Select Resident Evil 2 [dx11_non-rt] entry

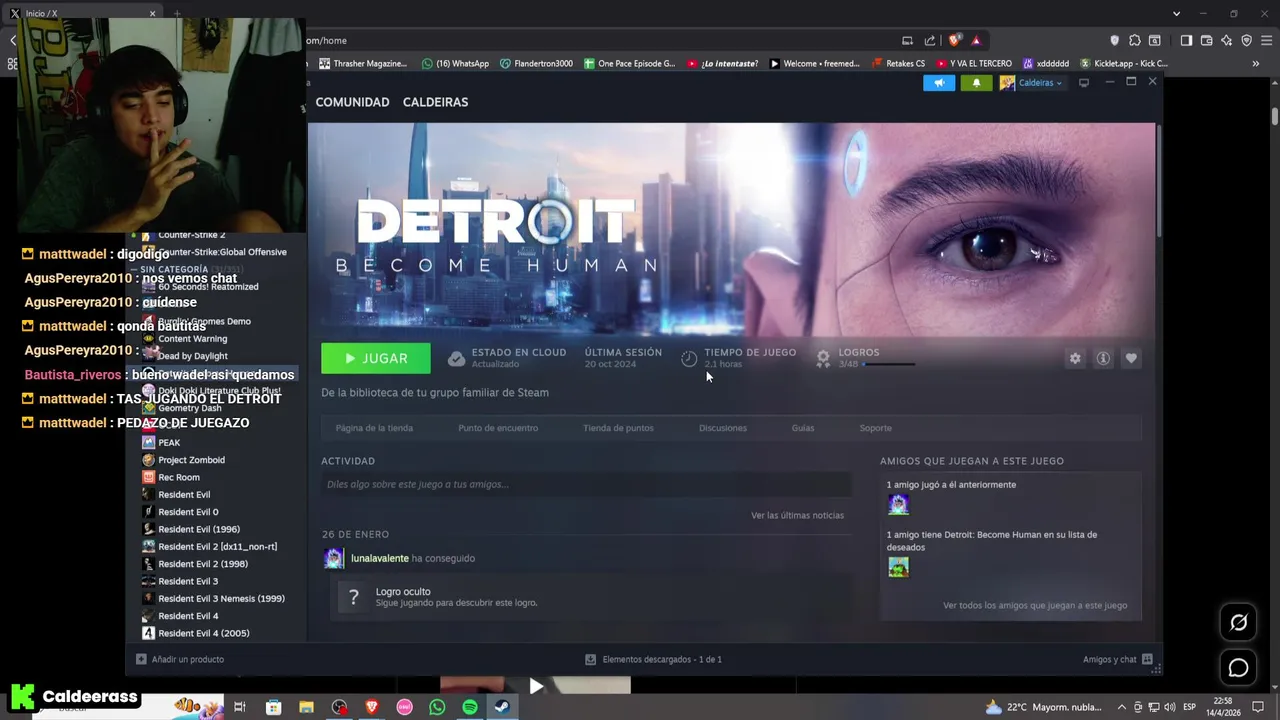coord(217,546)
